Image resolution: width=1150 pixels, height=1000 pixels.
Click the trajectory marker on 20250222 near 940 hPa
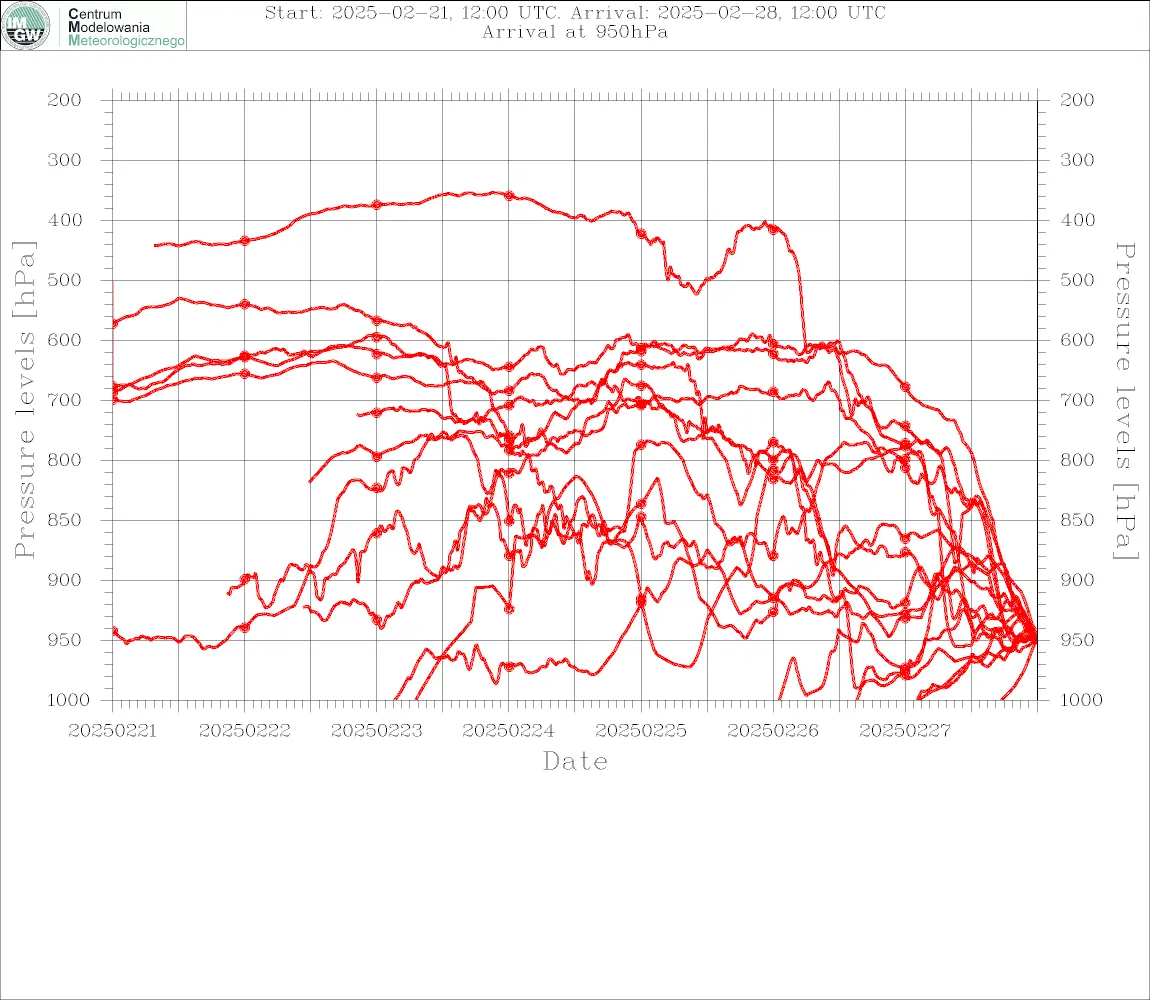tap(245, 628)
